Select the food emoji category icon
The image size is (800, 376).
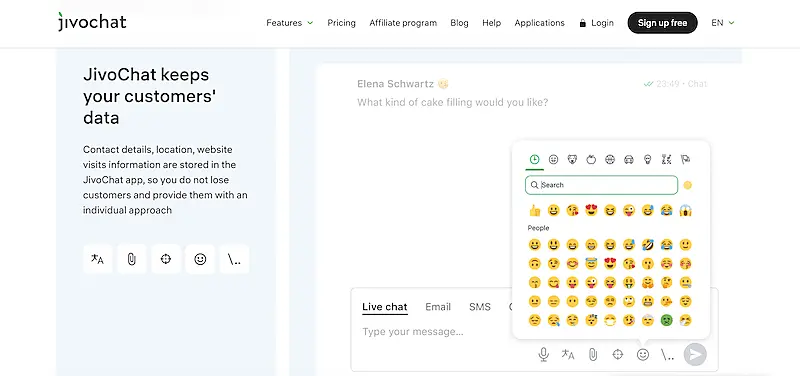click(591, 160)
